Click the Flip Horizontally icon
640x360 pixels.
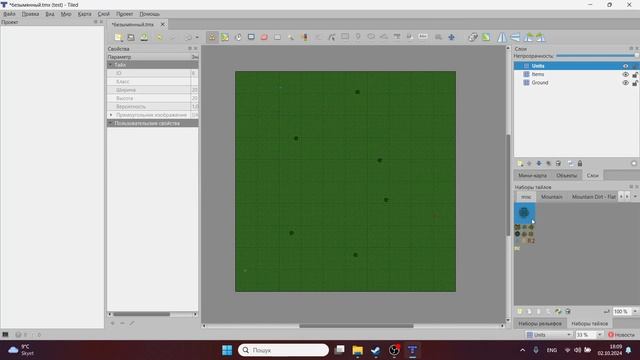pyautogui.click(x=502, y=37)
